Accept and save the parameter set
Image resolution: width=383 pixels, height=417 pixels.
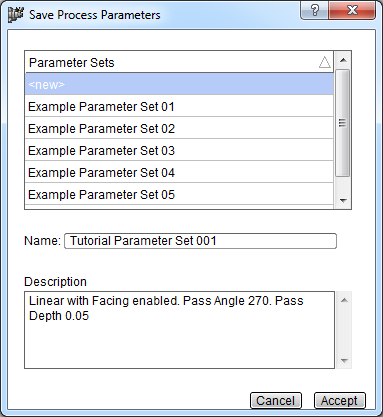click(339, 400)
